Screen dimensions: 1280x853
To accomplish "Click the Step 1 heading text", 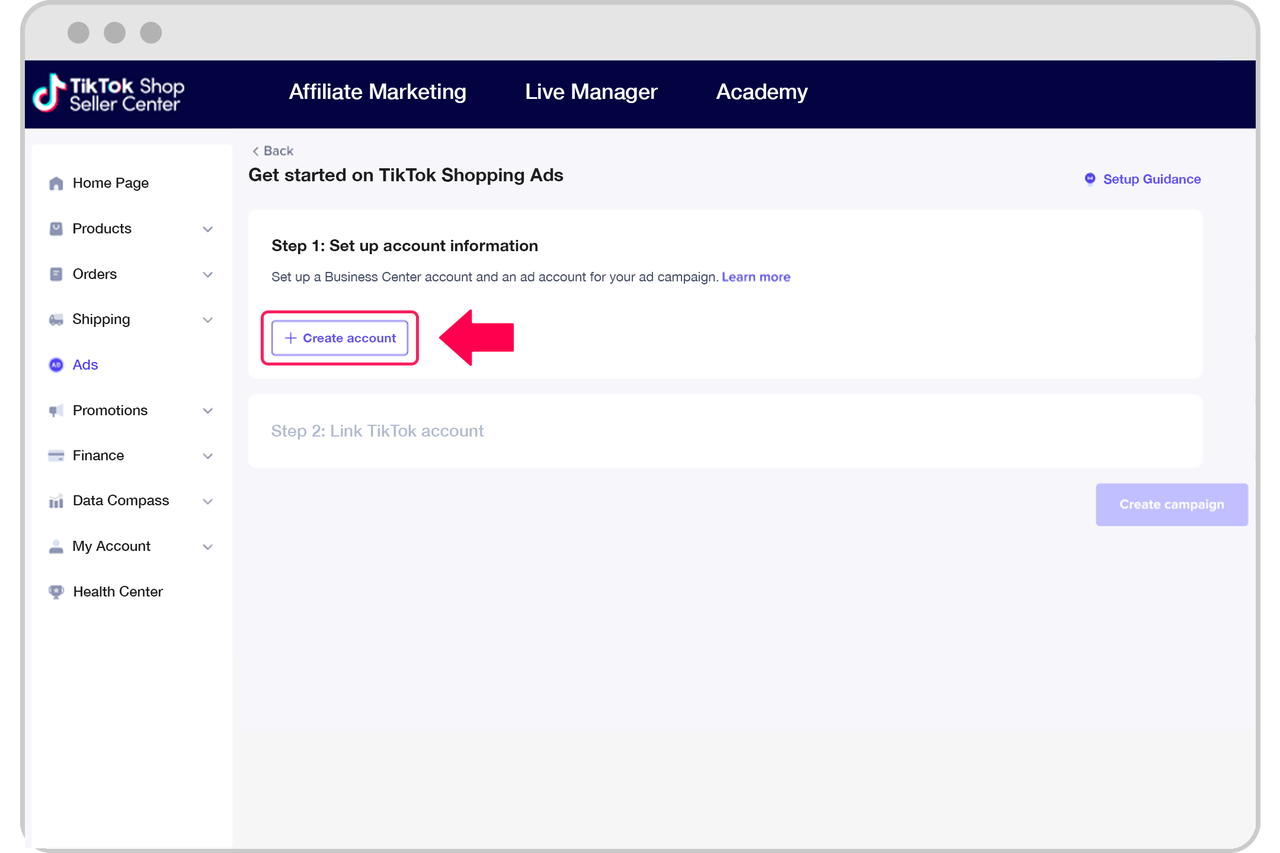I will 405,246.
